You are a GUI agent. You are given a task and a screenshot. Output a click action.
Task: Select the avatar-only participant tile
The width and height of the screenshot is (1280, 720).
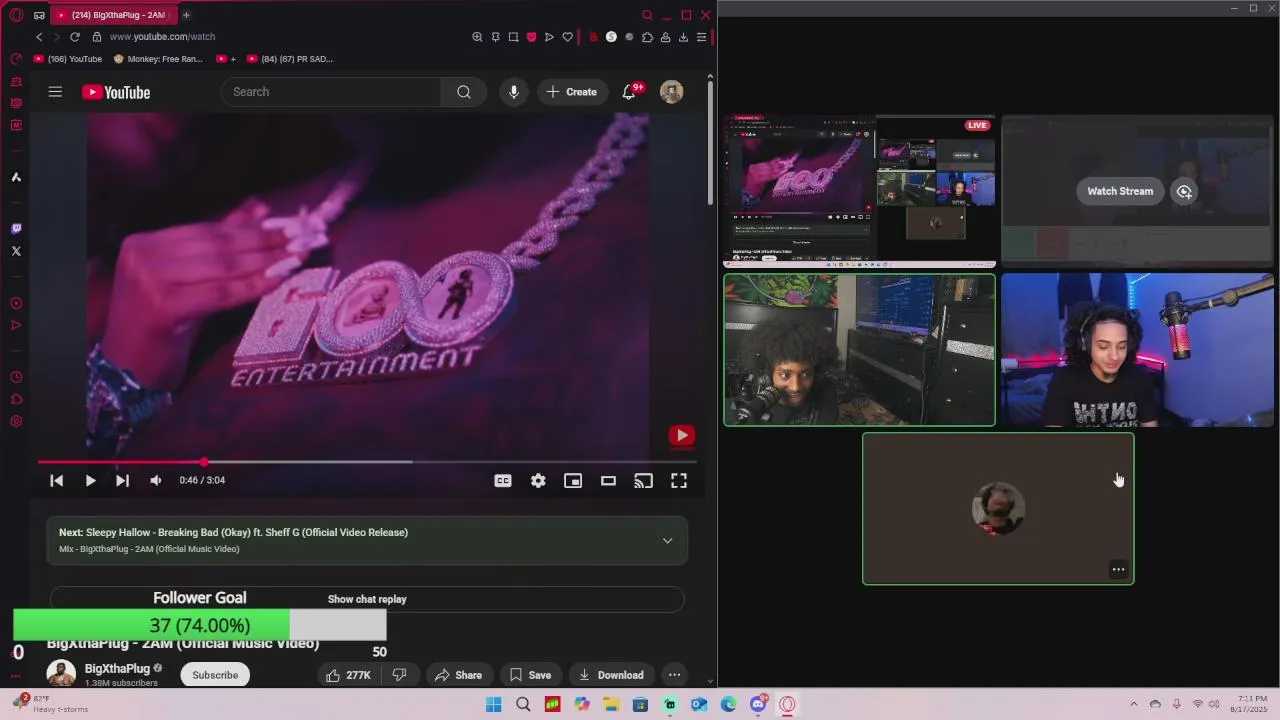pyautogui.click(x=998, y=508)
